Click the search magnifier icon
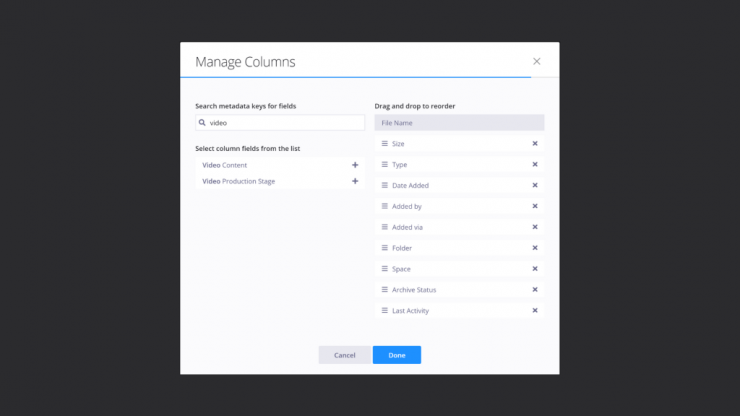This screenshot has height=416, width=740. click(x=203, y=123)
